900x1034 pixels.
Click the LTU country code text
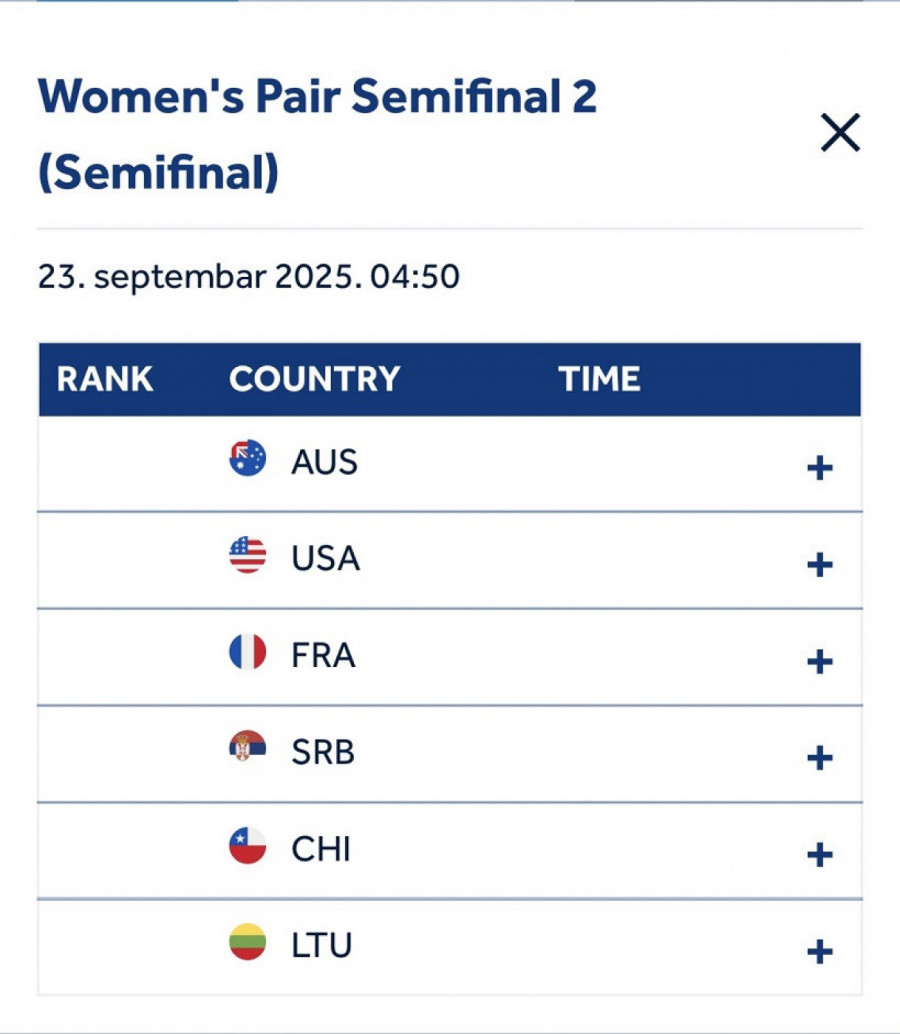click(322, 945)
